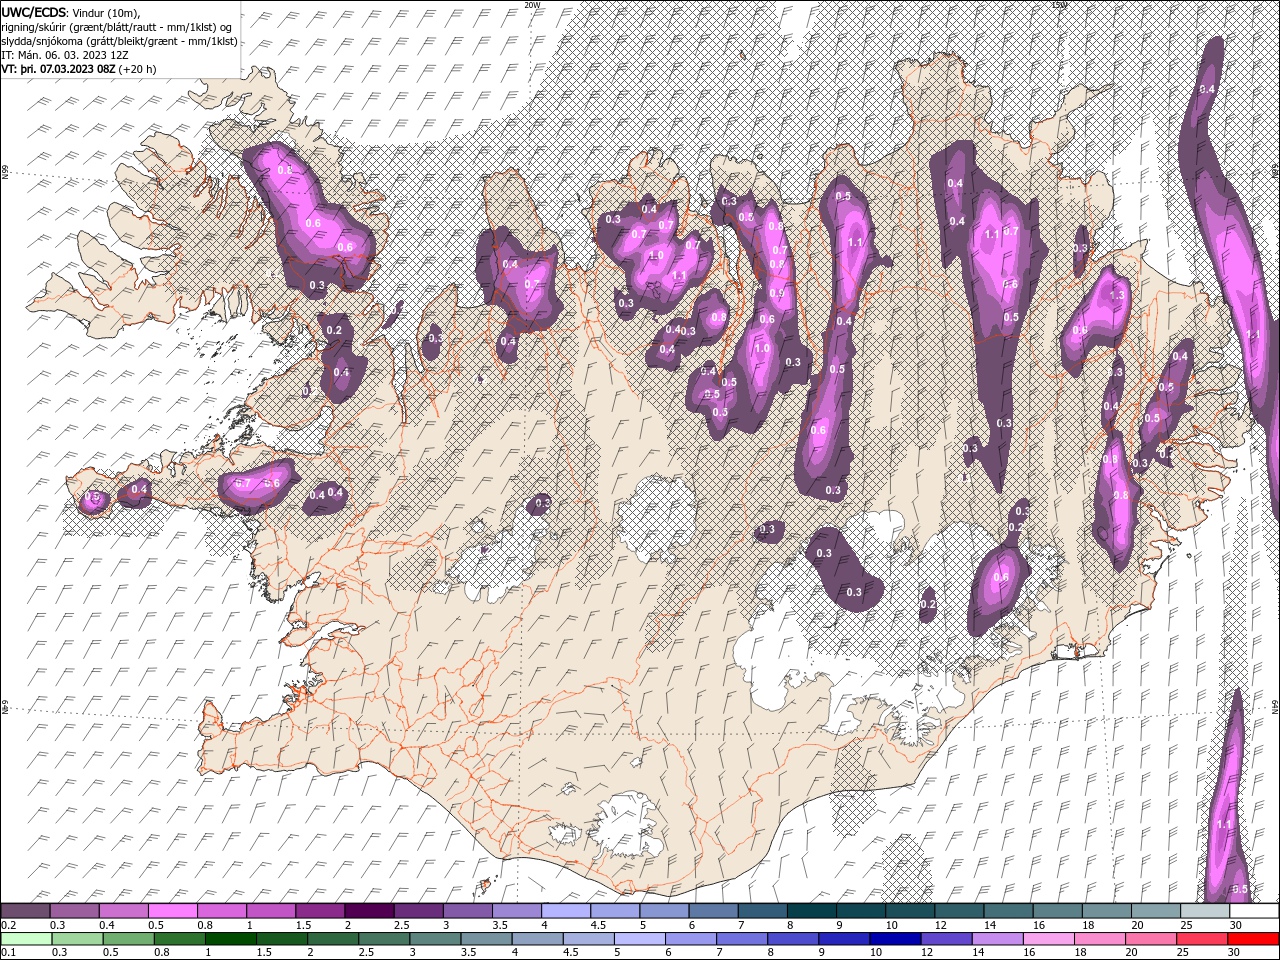Click top legend swatch between 1.5 and 2

click(x=321, y=911)
